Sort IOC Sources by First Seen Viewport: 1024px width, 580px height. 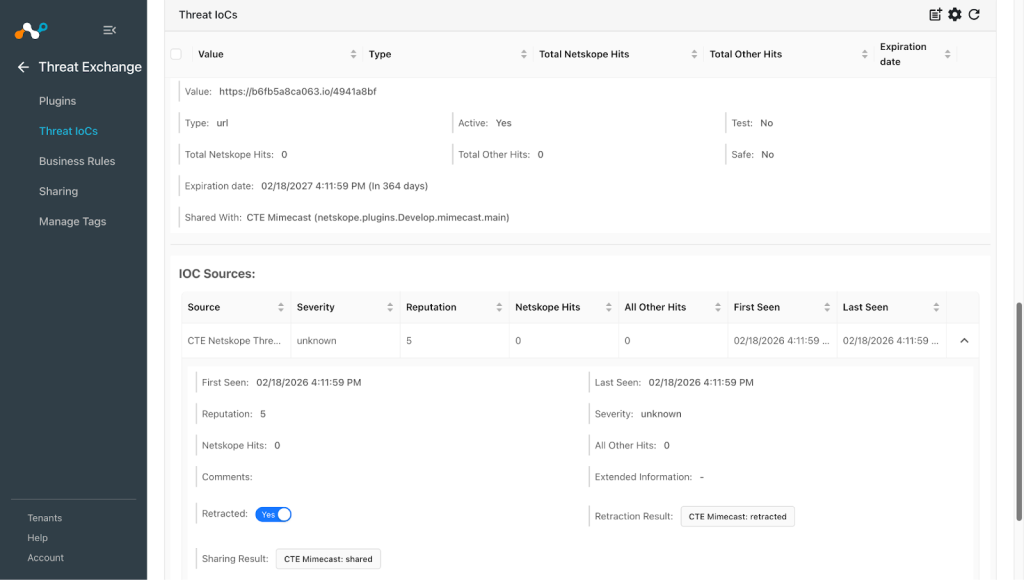827,307
